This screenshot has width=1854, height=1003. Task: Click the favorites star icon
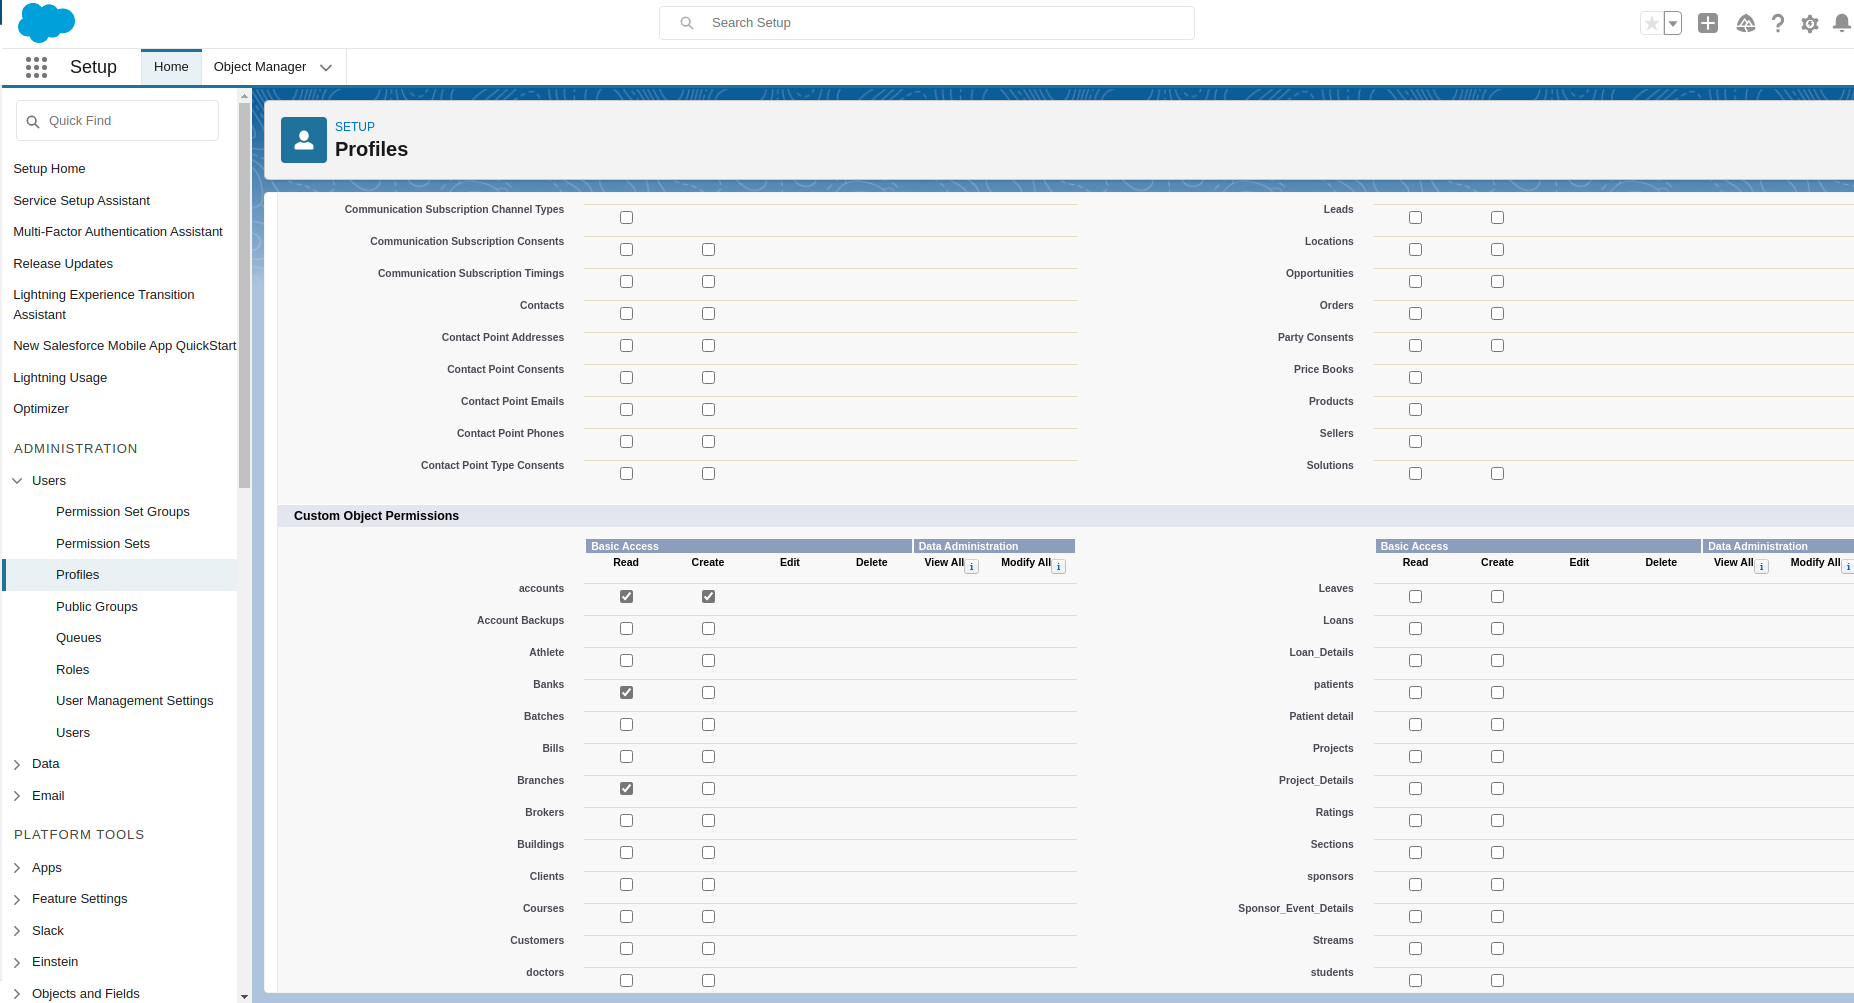pyautogui.click(x=1651, y=23)
